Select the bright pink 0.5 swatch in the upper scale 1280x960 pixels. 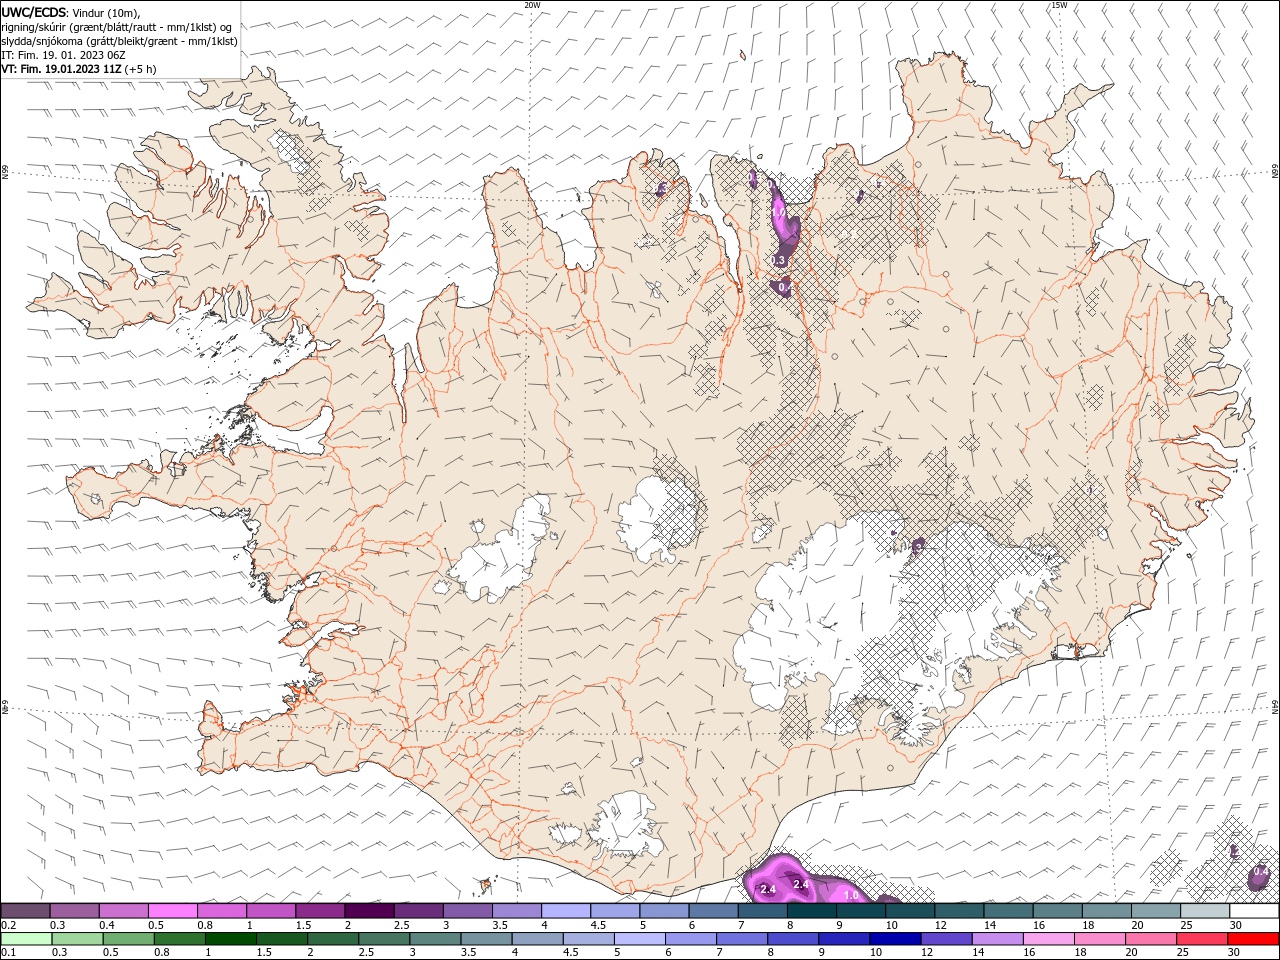[172, 911]
